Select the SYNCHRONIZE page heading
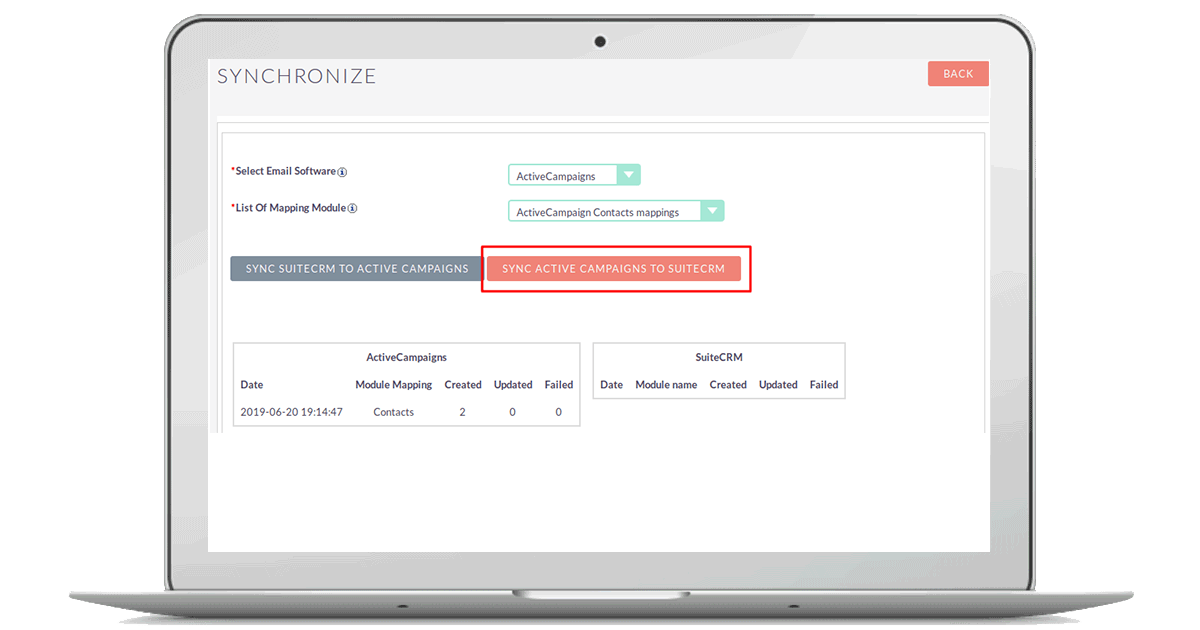 (297, 76)
